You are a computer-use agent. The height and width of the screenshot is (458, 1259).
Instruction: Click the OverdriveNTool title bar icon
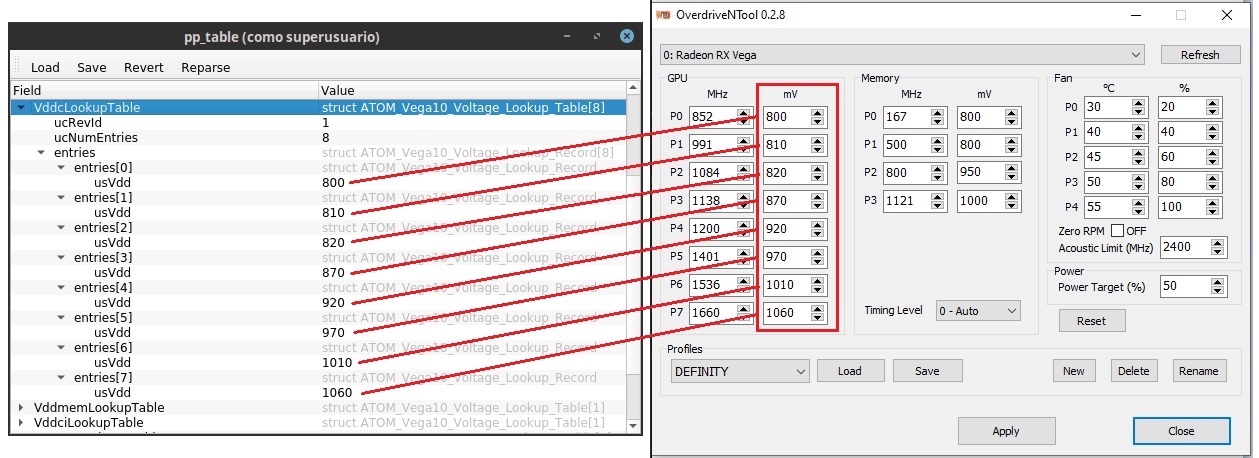coord(662,15)
